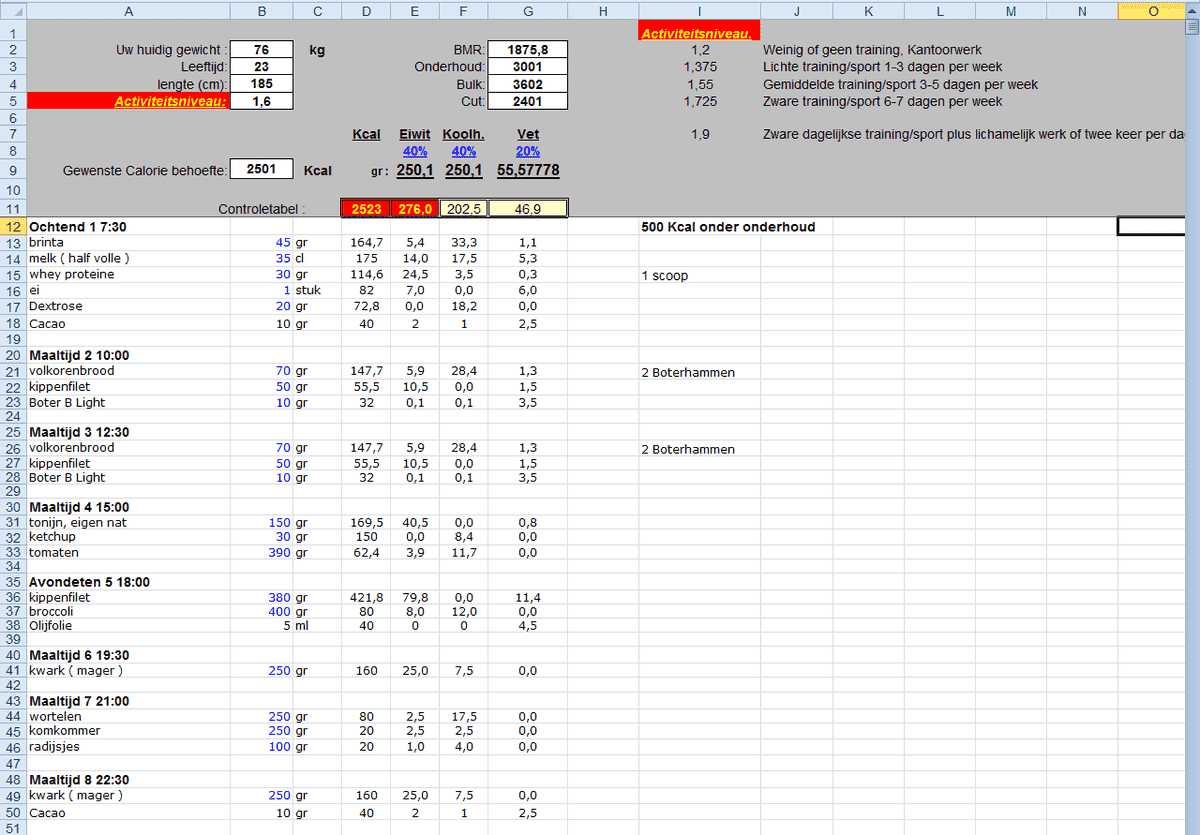Click the Leeftijd value cell showing 23
The height and width of the screenshot is (835, 1200).
[261, 66]
